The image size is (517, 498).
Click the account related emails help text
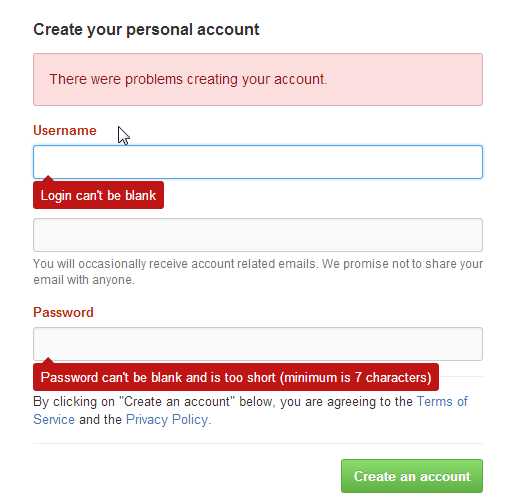(258, 271)
